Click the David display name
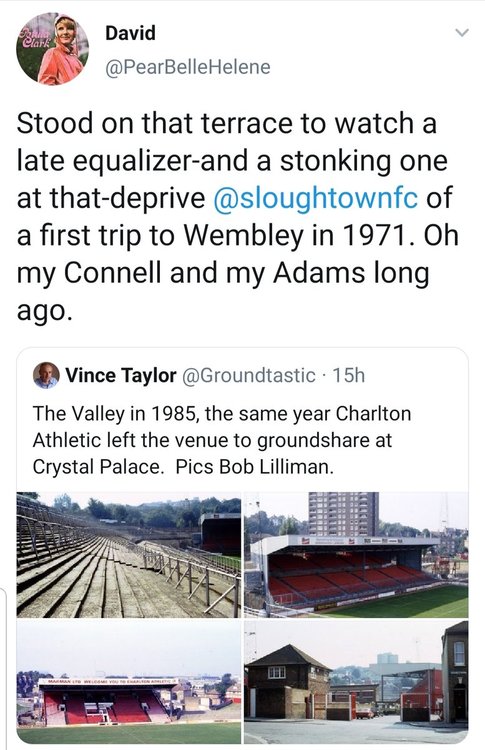The image size is (485, 750). [130, 33]
